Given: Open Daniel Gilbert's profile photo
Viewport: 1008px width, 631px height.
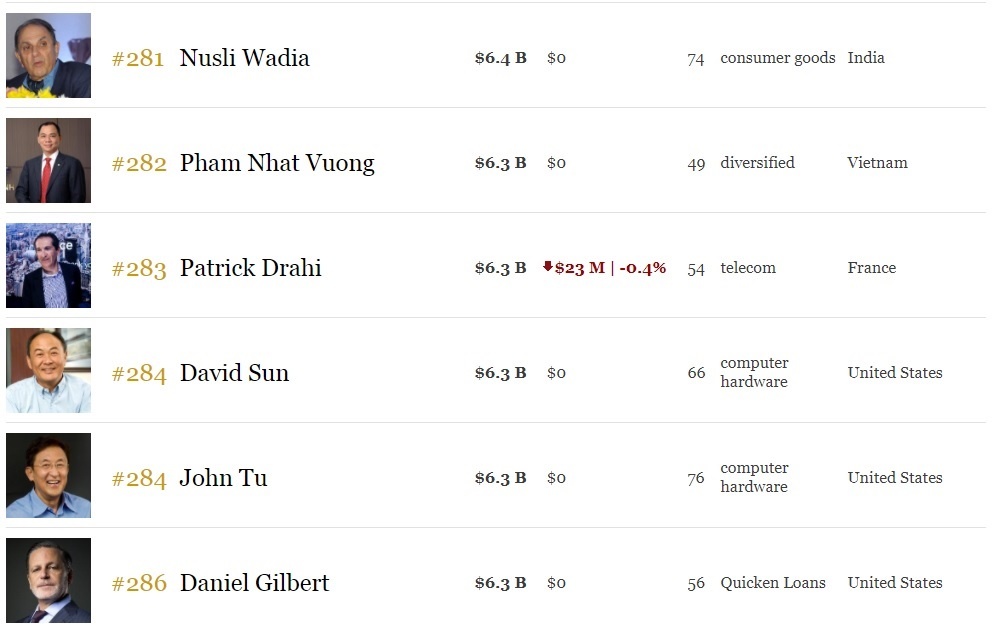Looking at the screenshot, I should pyautogui.click(x=48, y=581).
